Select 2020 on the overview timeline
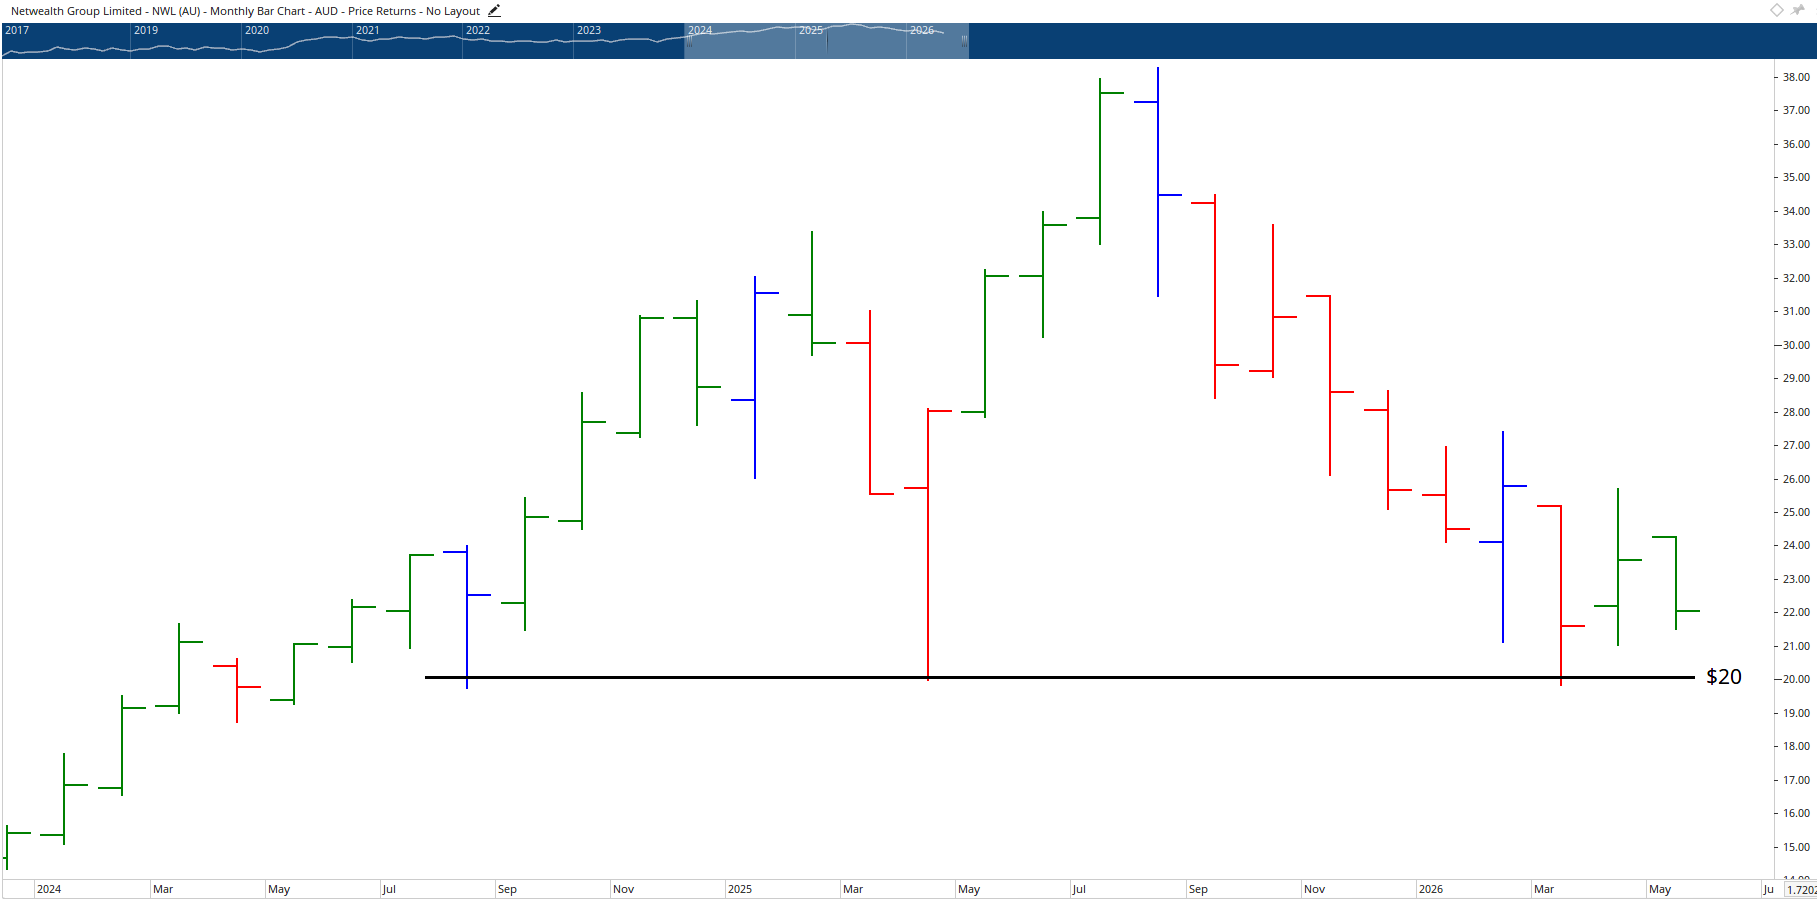Image resolution: width=1817 pixels, height=903 pixels. tap(257, 30)
